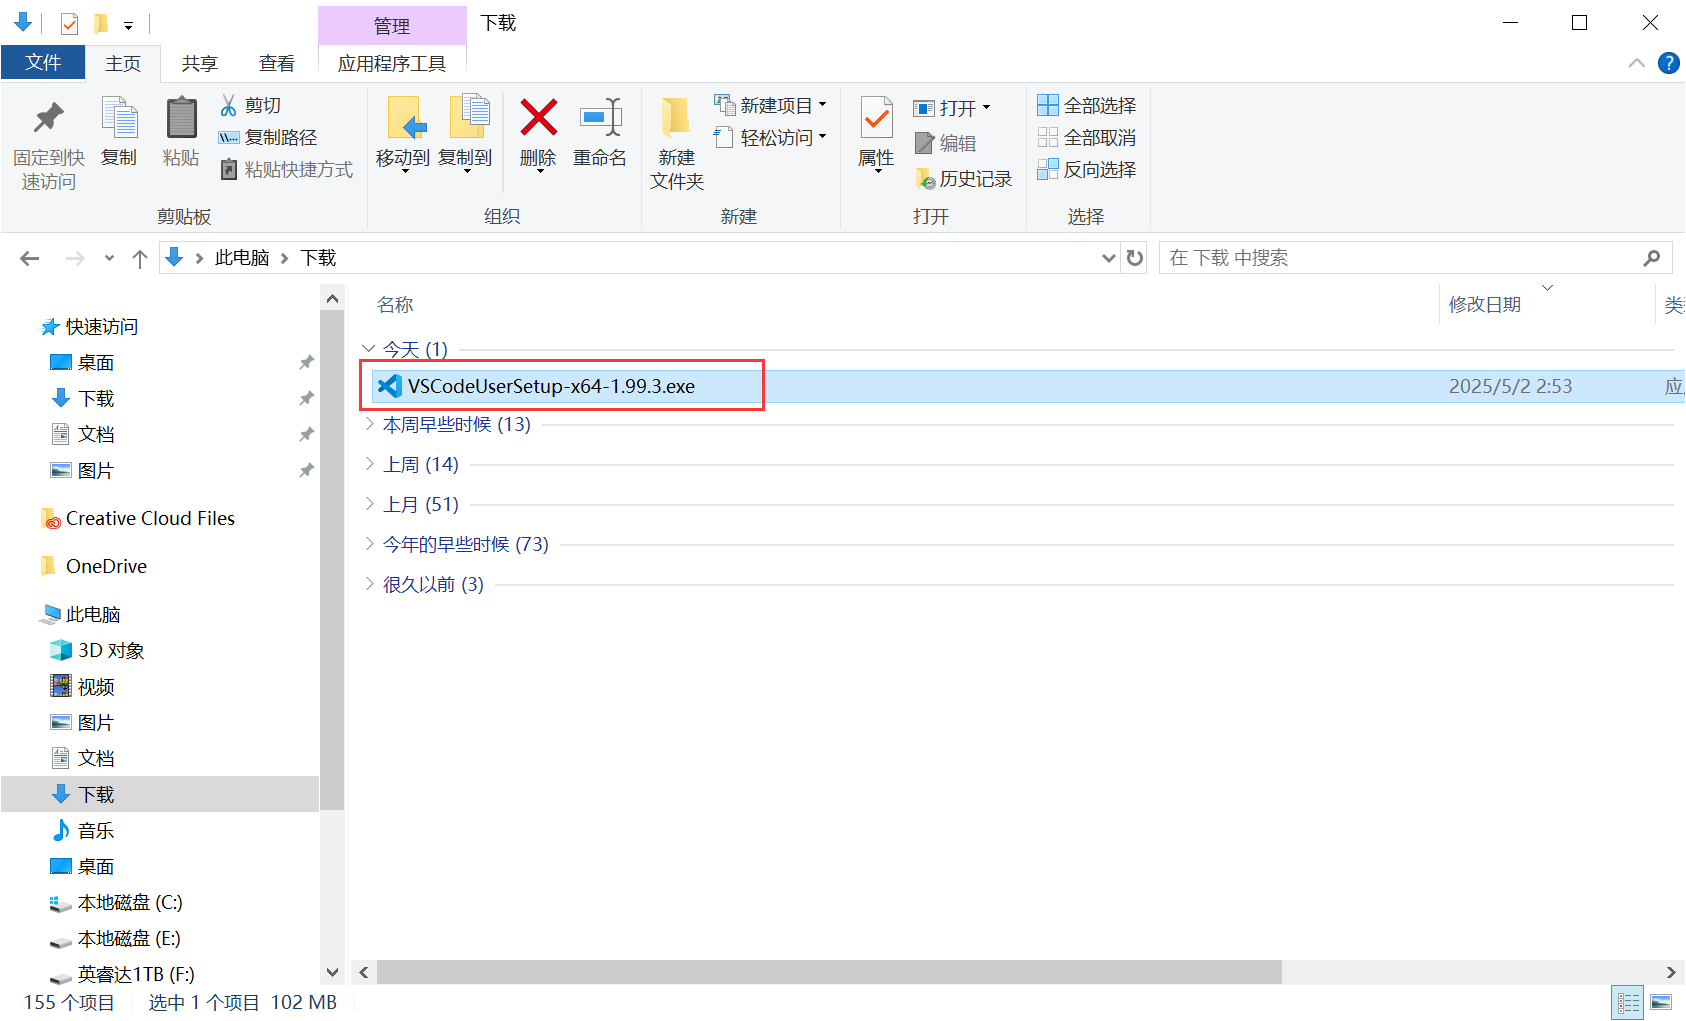Click the Properties (属性) checkmark icon
1686x1021 pixels.
click(877, 118)
